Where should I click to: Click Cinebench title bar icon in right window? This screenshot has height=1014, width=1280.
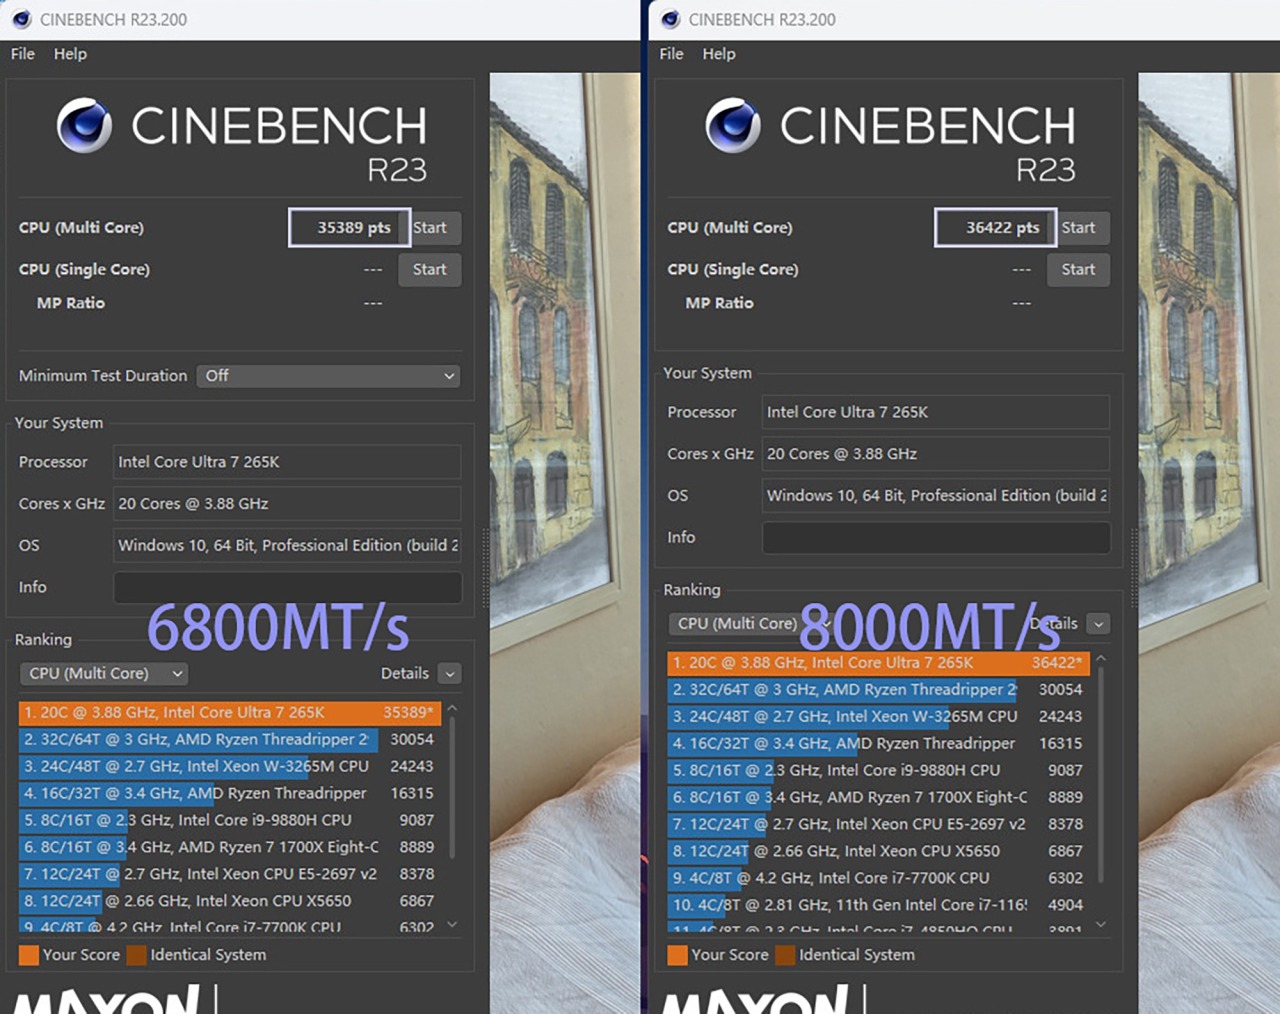[670, 19]
